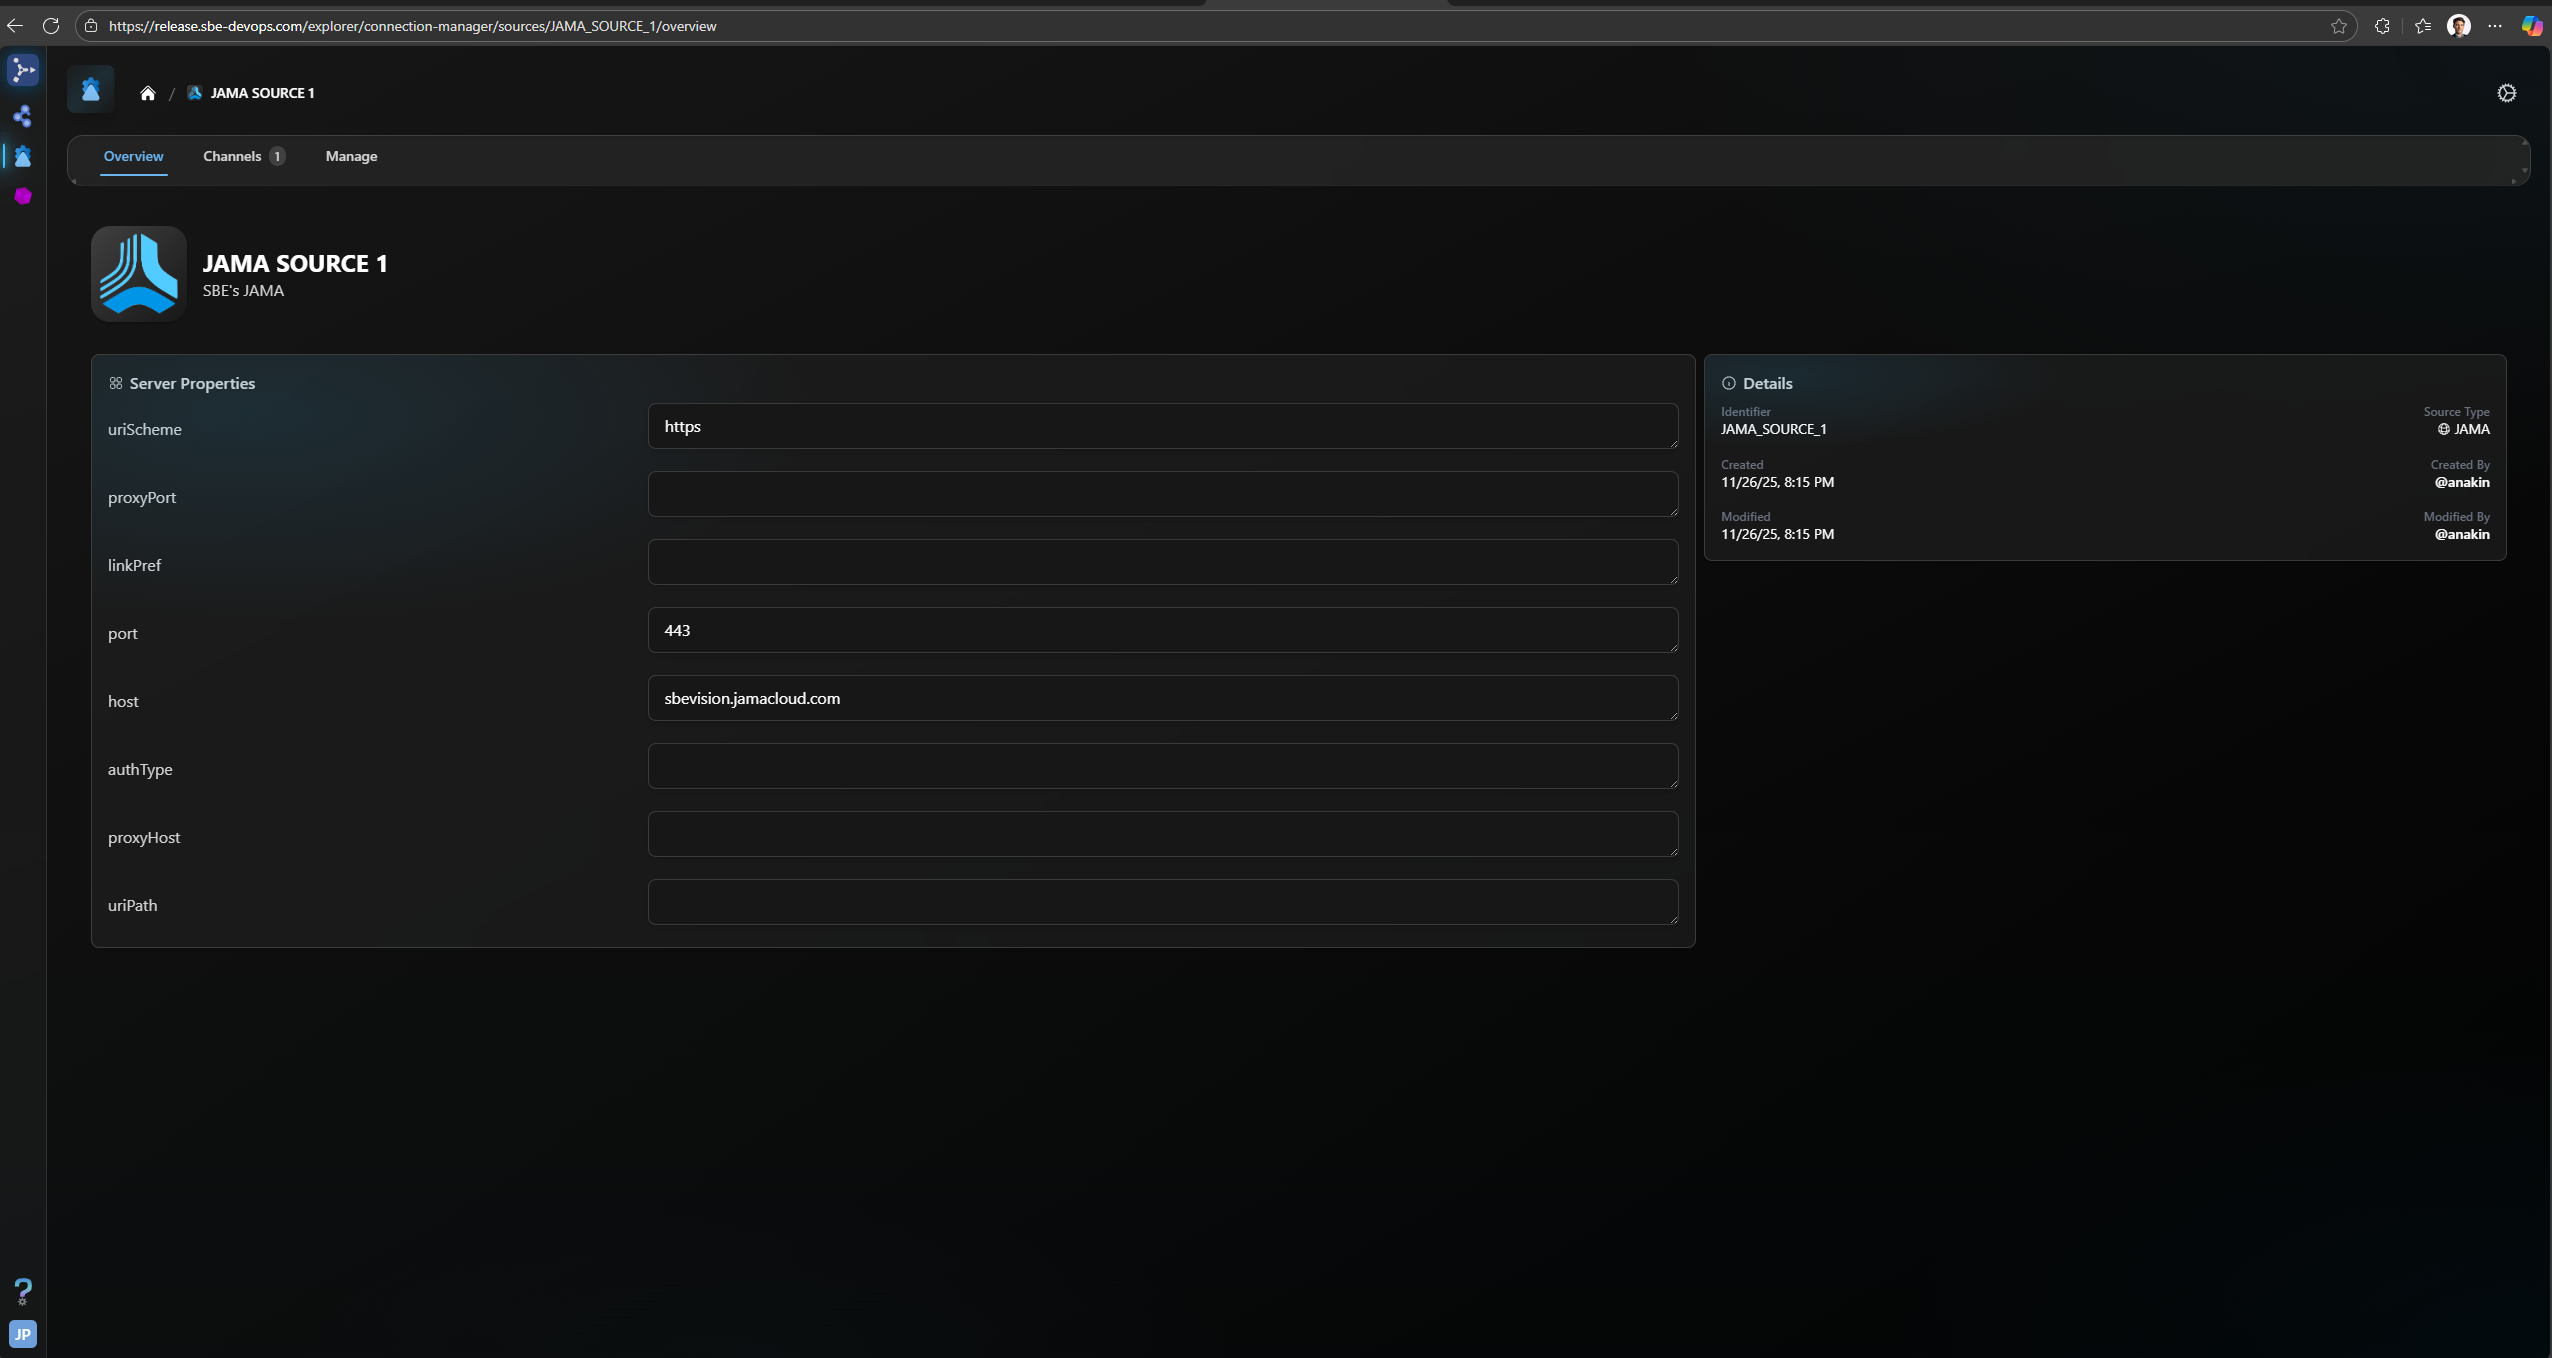Click the purple hexagon icon in the sidebar
This screenshot has width=2552, height=1358.
(x=23, y=196)
